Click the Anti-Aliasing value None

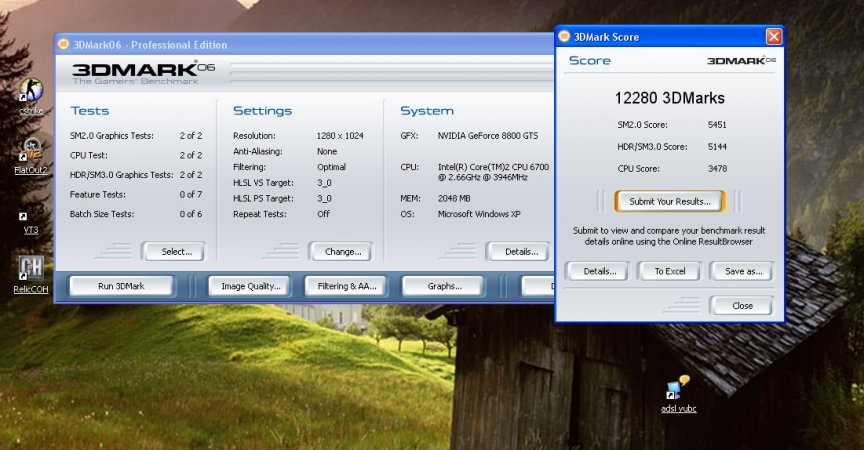point(327,151)
